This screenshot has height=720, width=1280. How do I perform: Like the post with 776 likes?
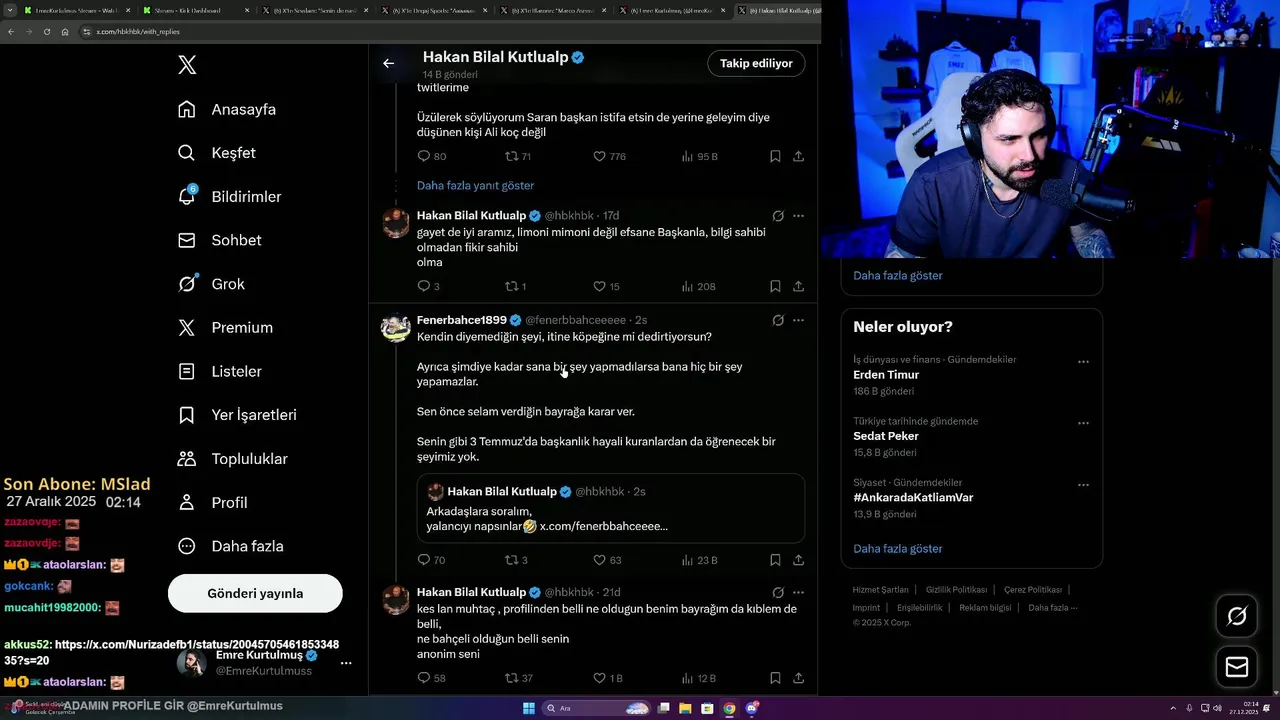tap(609, 156)
